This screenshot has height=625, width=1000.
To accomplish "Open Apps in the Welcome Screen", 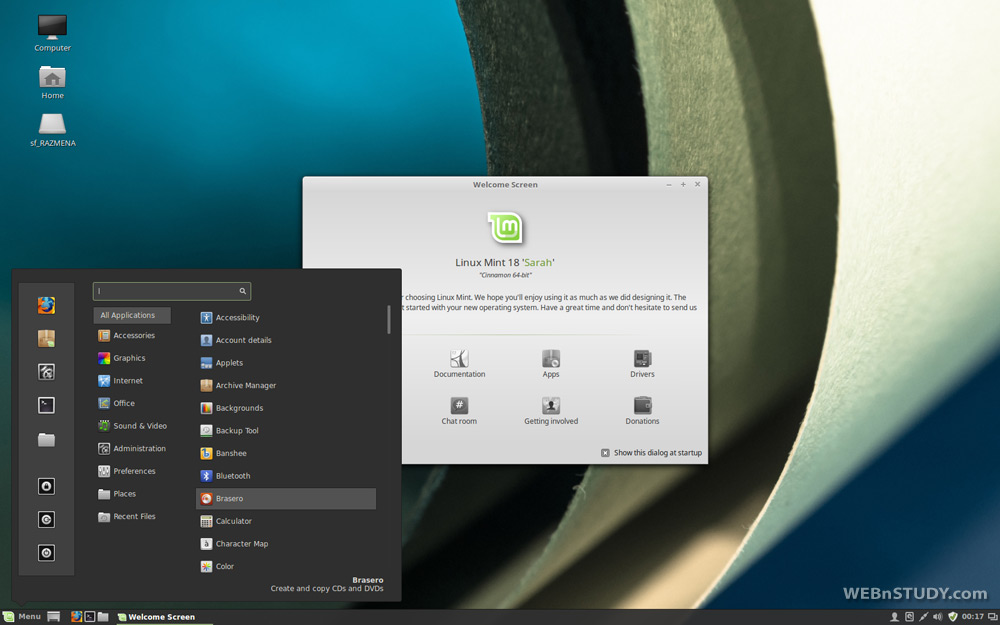I will click(551, 364).
